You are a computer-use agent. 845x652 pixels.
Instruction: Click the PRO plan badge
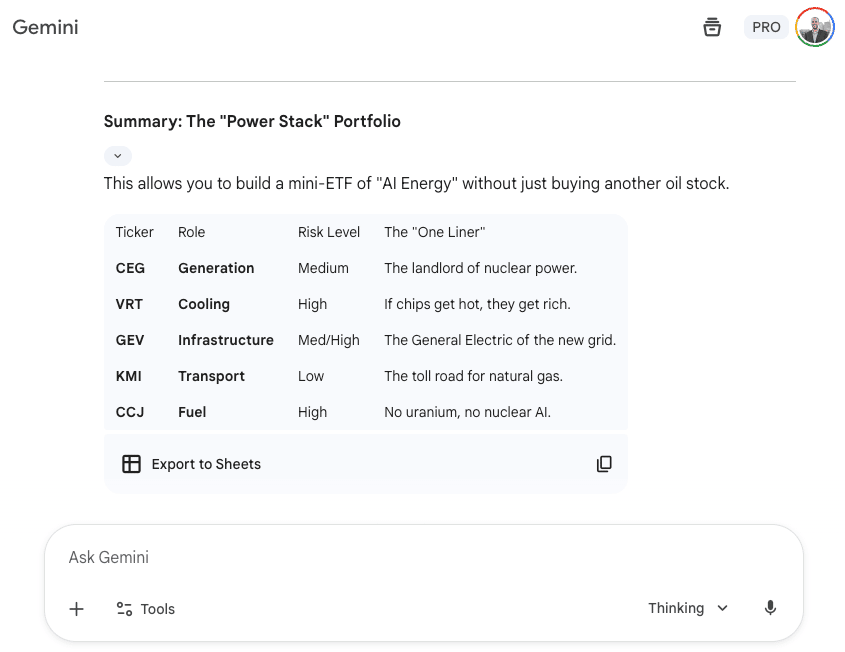coord(766,28)
